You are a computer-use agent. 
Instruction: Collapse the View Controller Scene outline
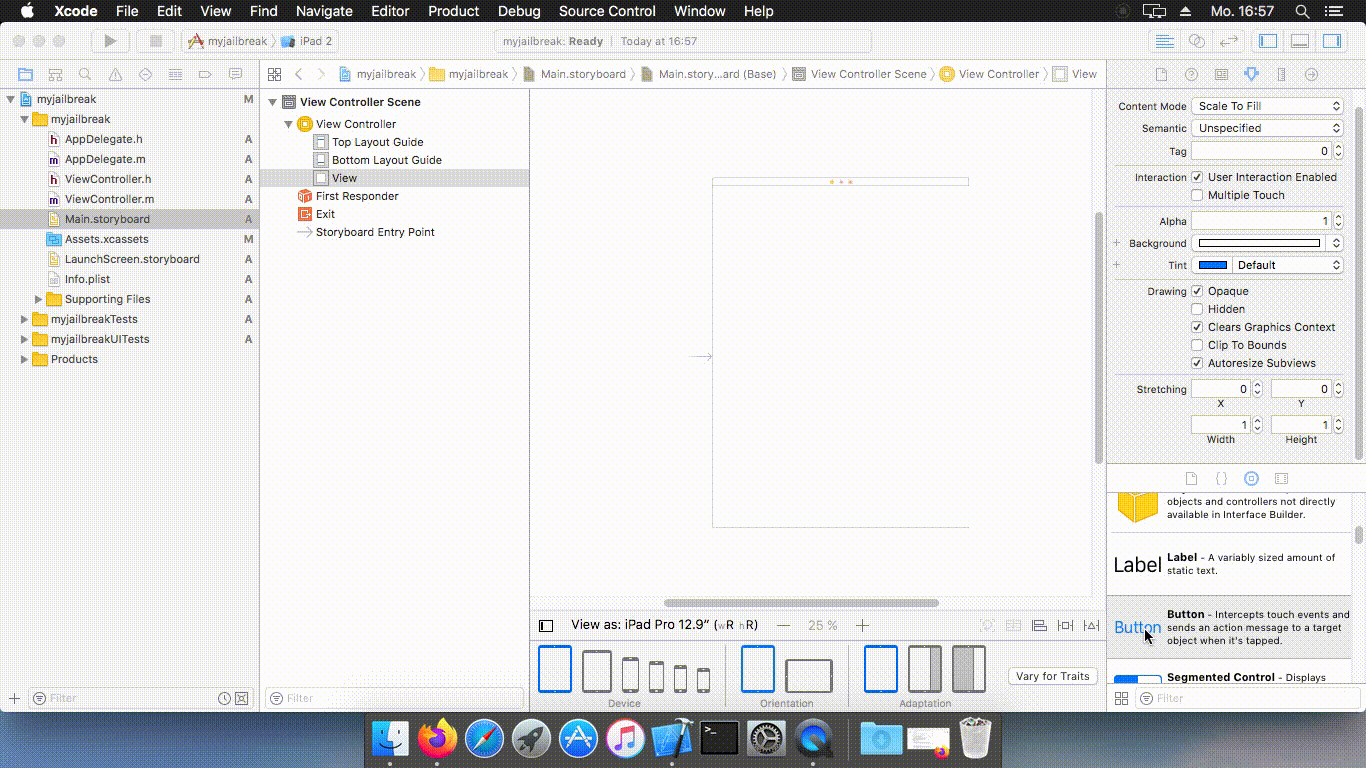click(272, 102)
